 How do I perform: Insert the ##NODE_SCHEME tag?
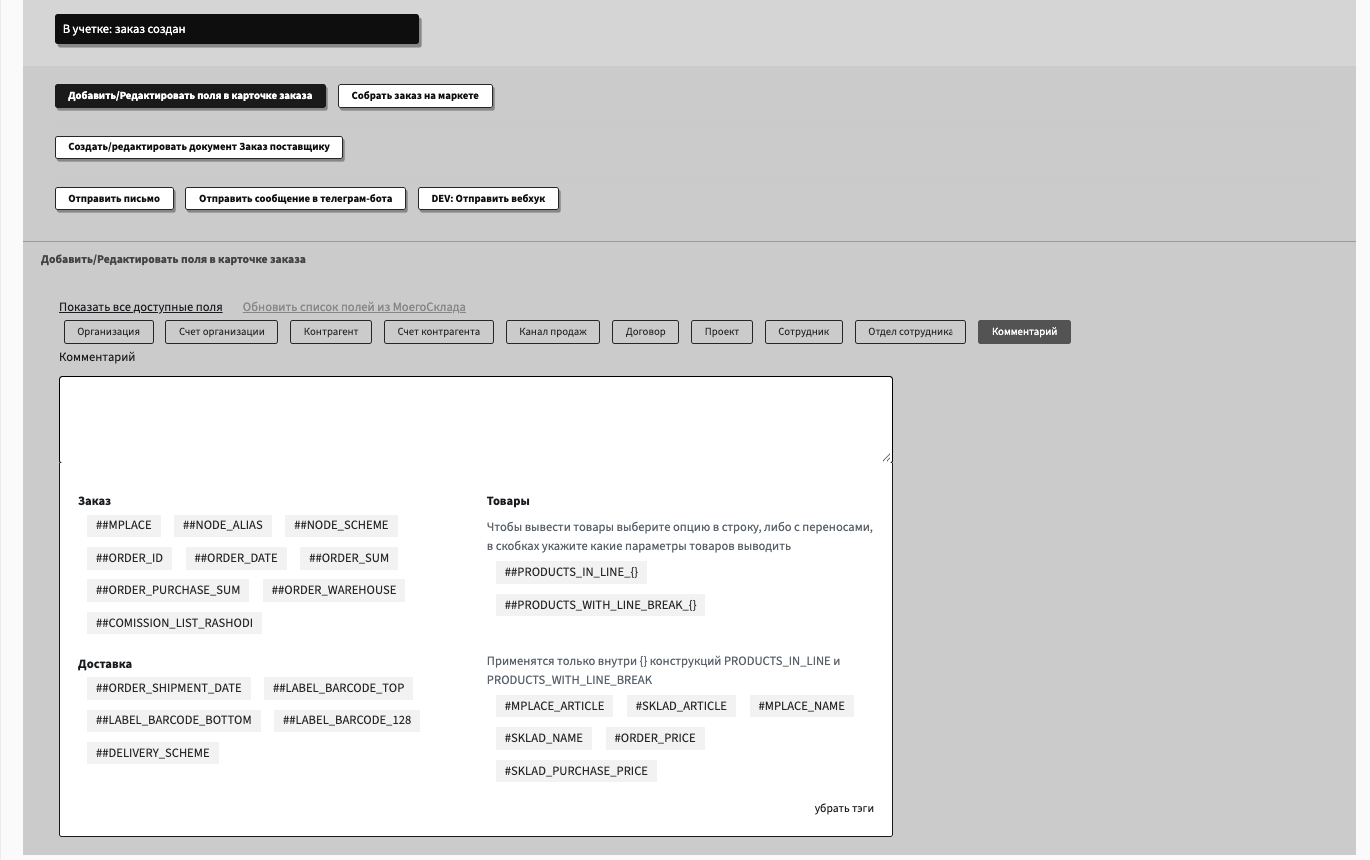click(341, 525)
